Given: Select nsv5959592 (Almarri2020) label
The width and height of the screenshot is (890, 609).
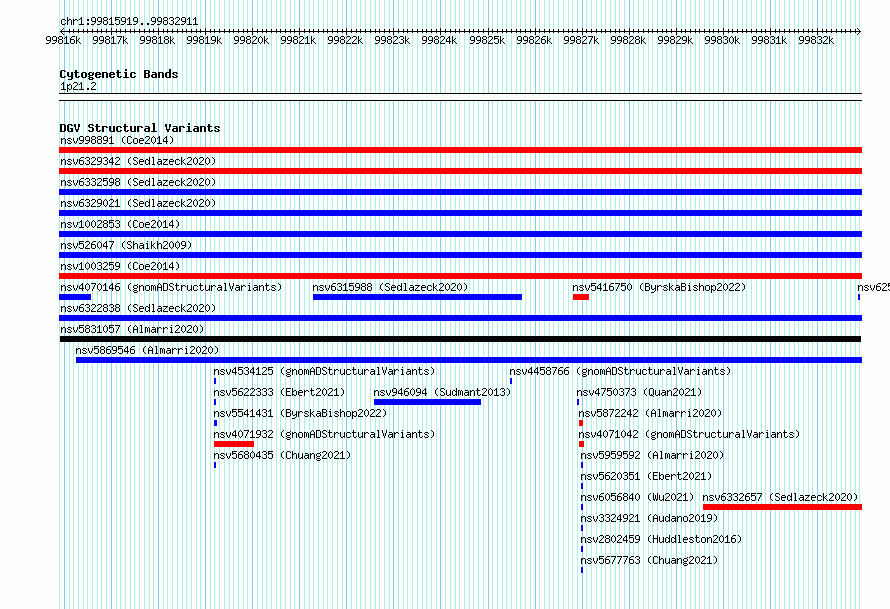Looking at the screenshot, I should click(x=652, y=455).
